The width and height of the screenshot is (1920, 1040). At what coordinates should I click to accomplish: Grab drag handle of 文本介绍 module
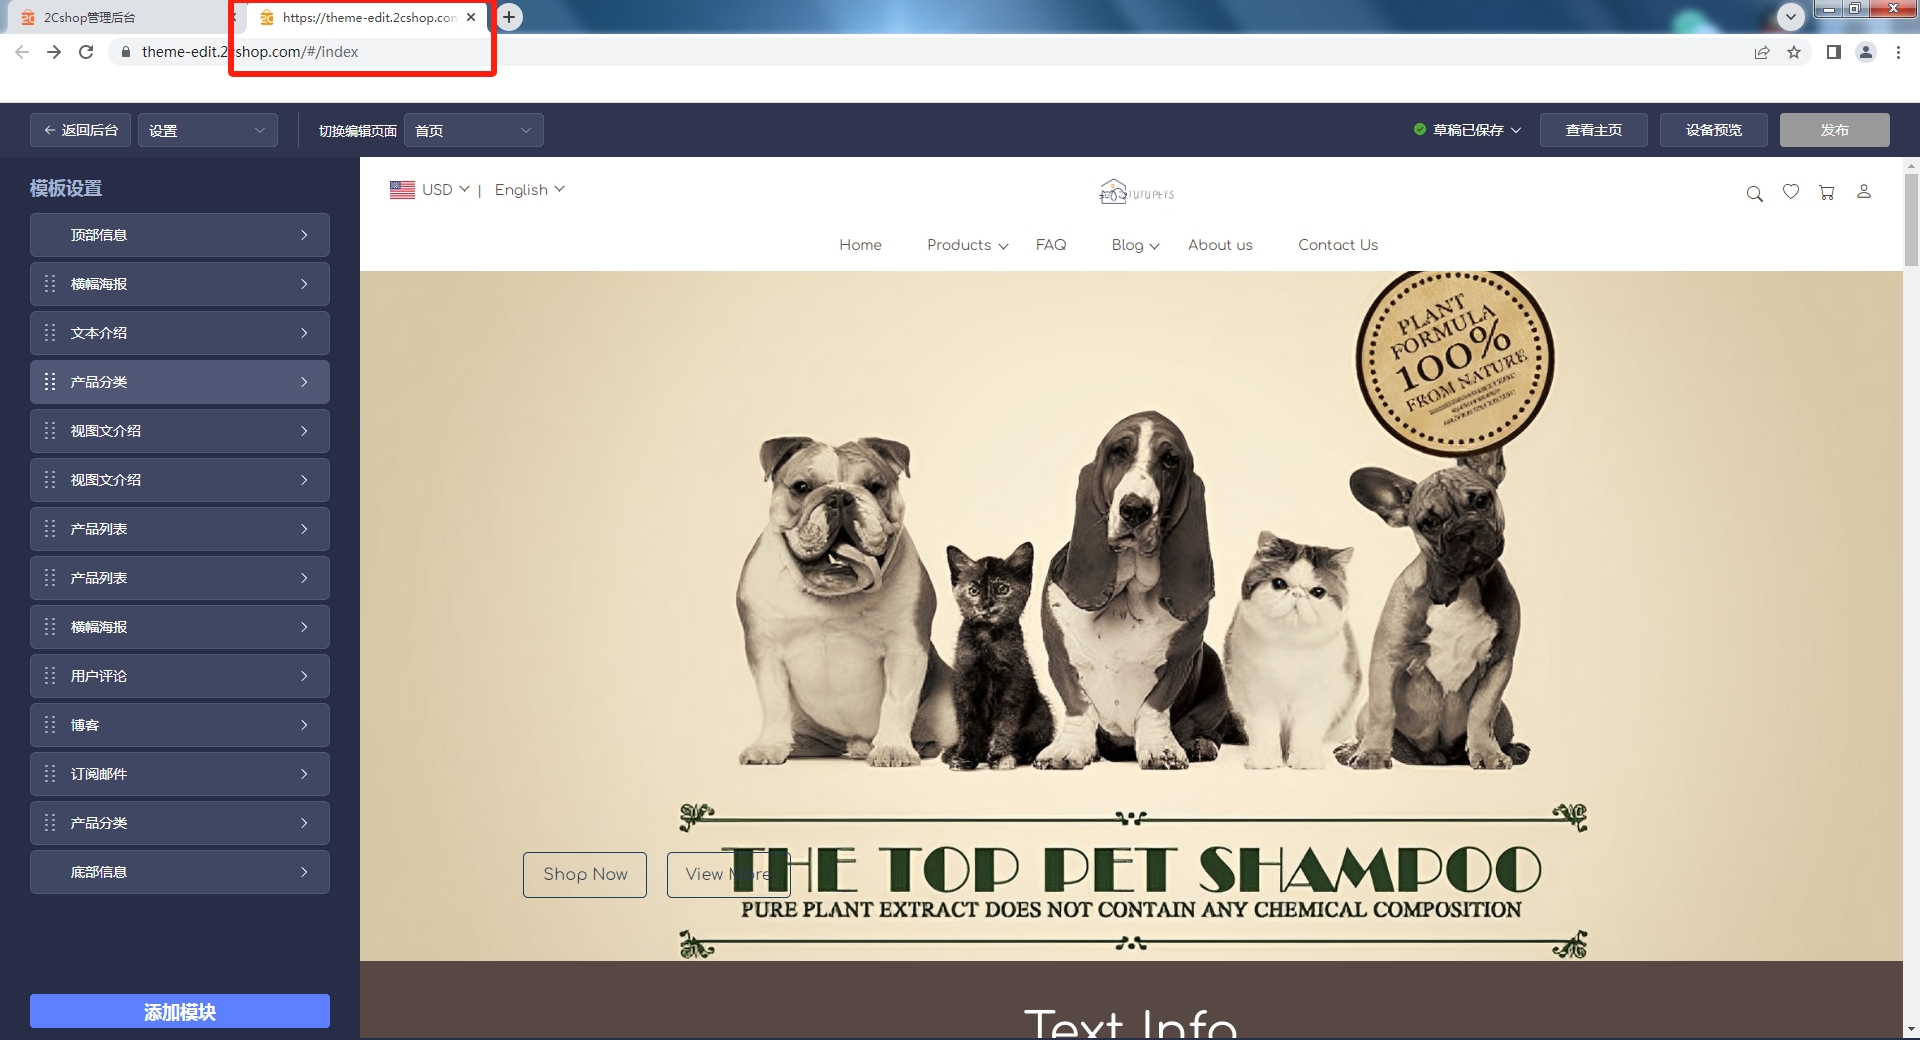(50, 333)
